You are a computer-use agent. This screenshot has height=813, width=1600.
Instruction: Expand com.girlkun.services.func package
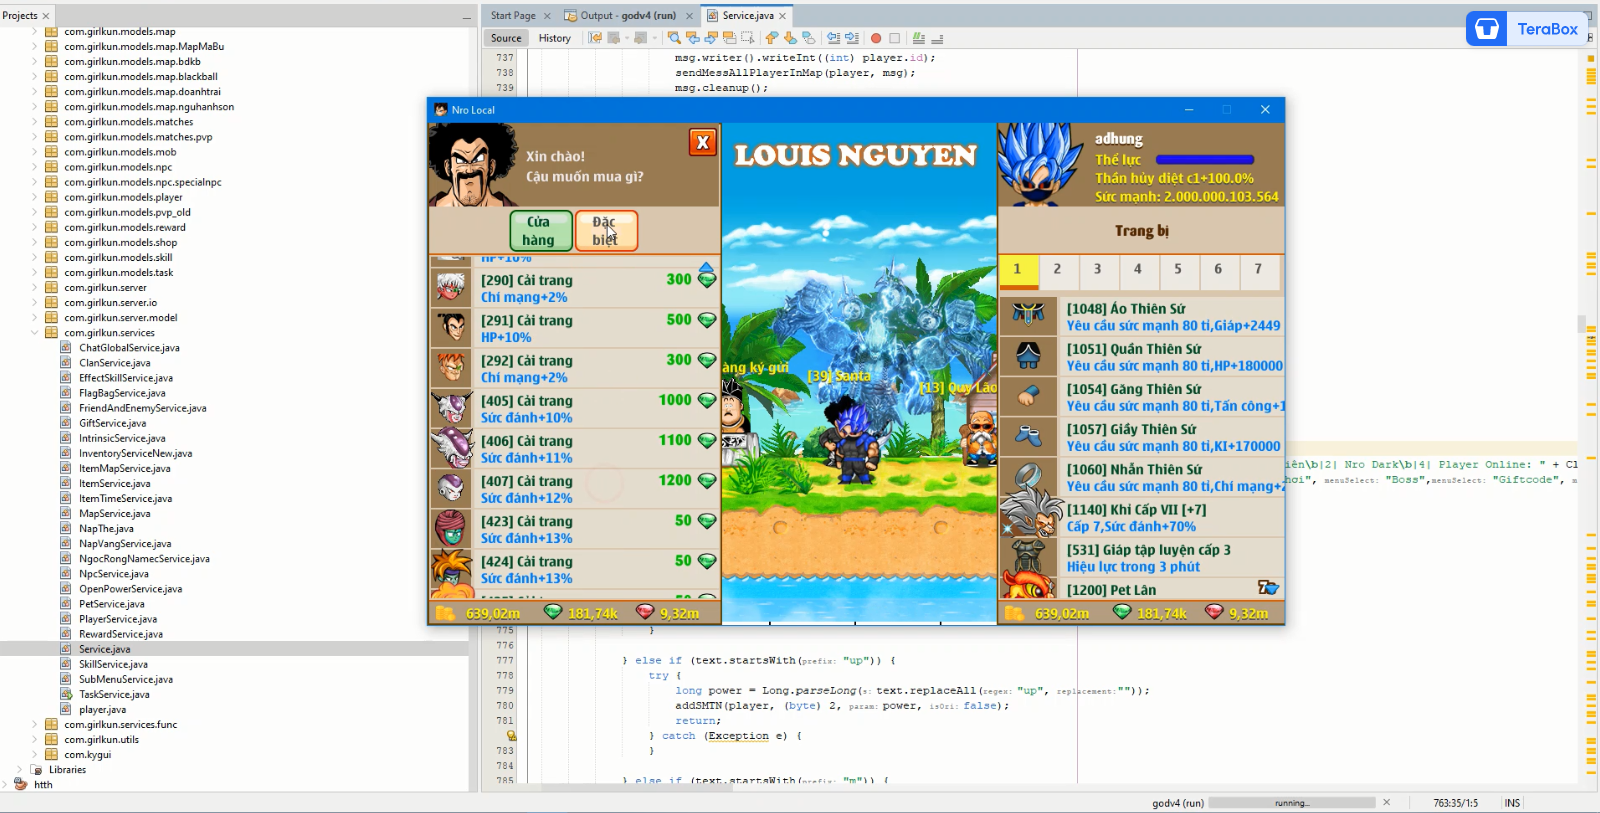point(34,725)
